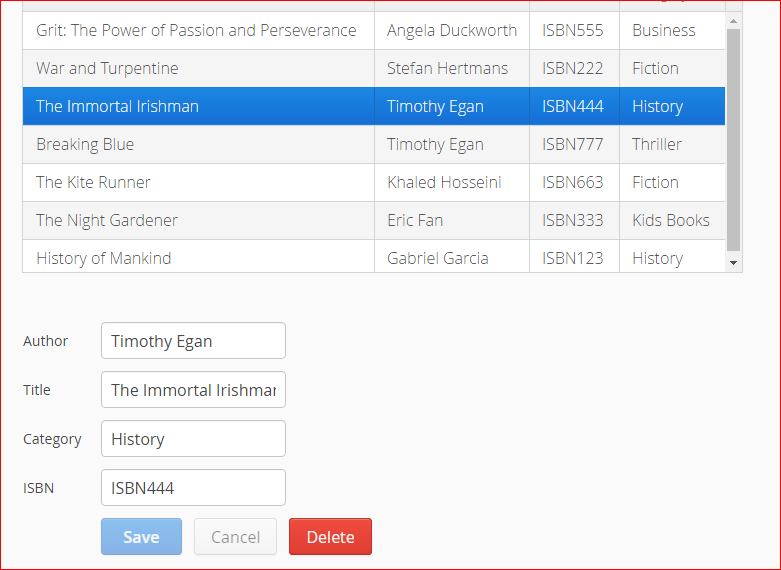Focus the Title input field
This screenshot has height=570, width=781.
[193, 390]
